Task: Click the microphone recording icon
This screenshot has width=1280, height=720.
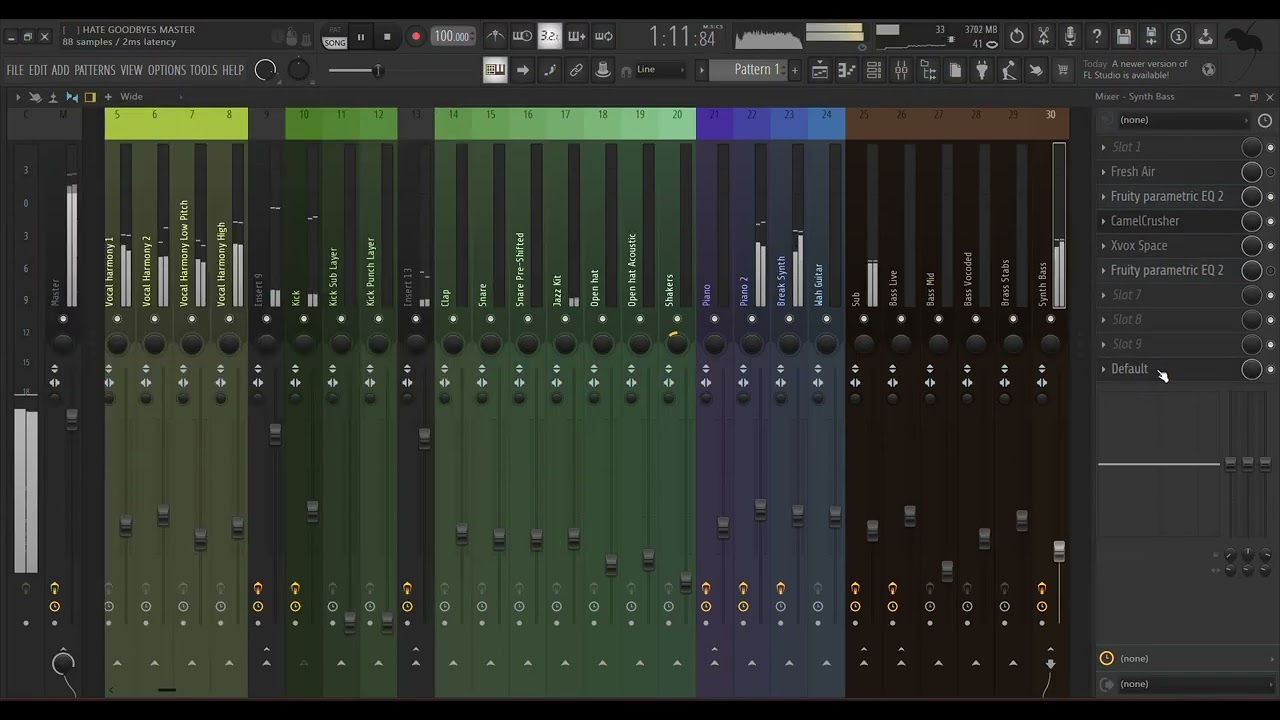Action: click(1070, 37)
